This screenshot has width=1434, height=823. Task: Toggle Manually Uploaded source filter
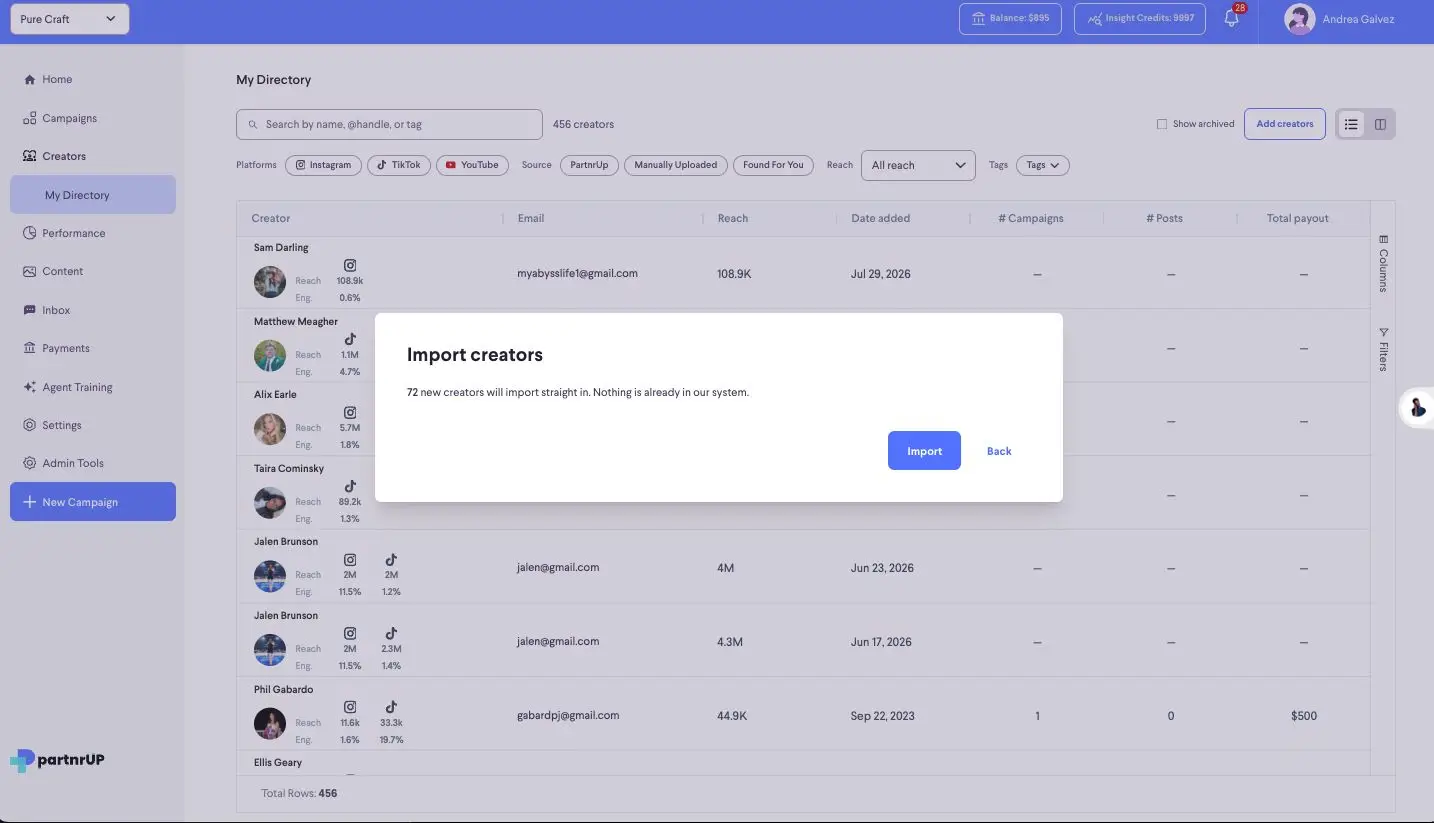pos(675,165)
